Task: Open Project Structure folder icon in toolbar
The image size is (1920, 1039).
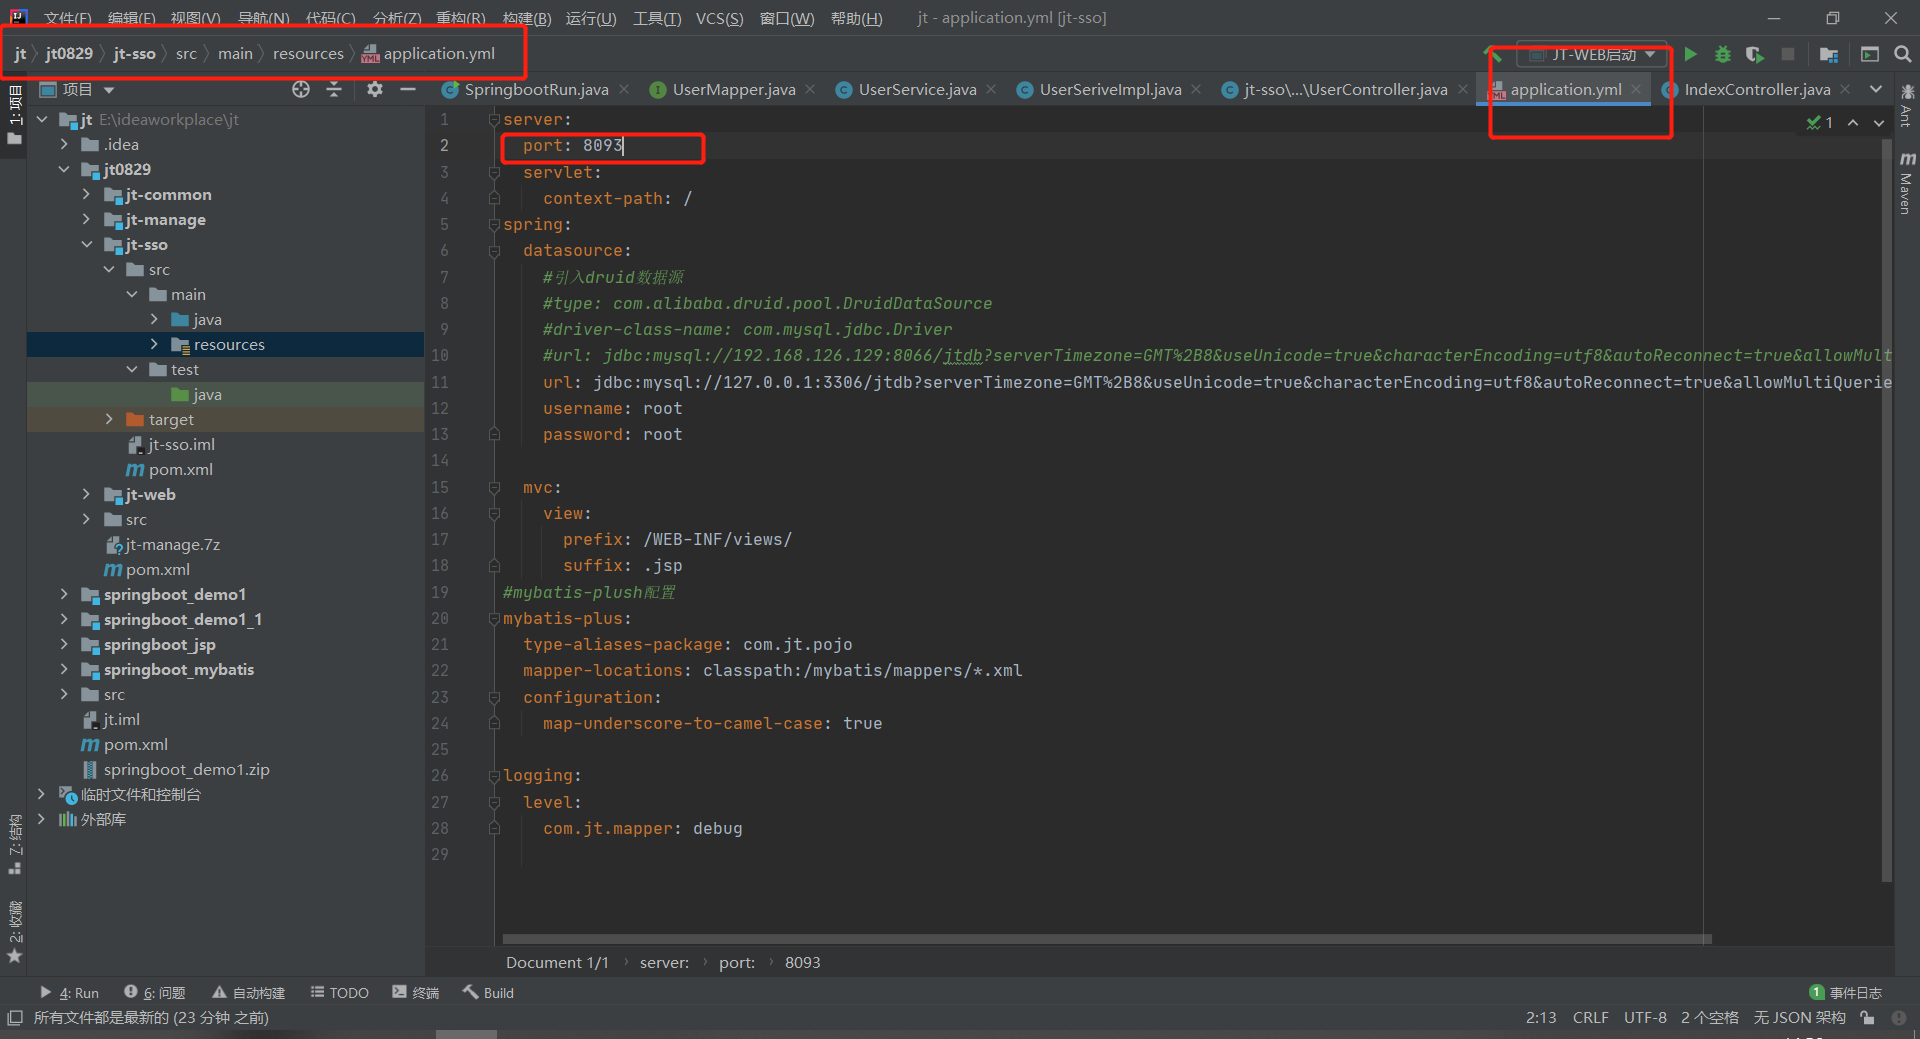Action: click(x=1829, y=54)
